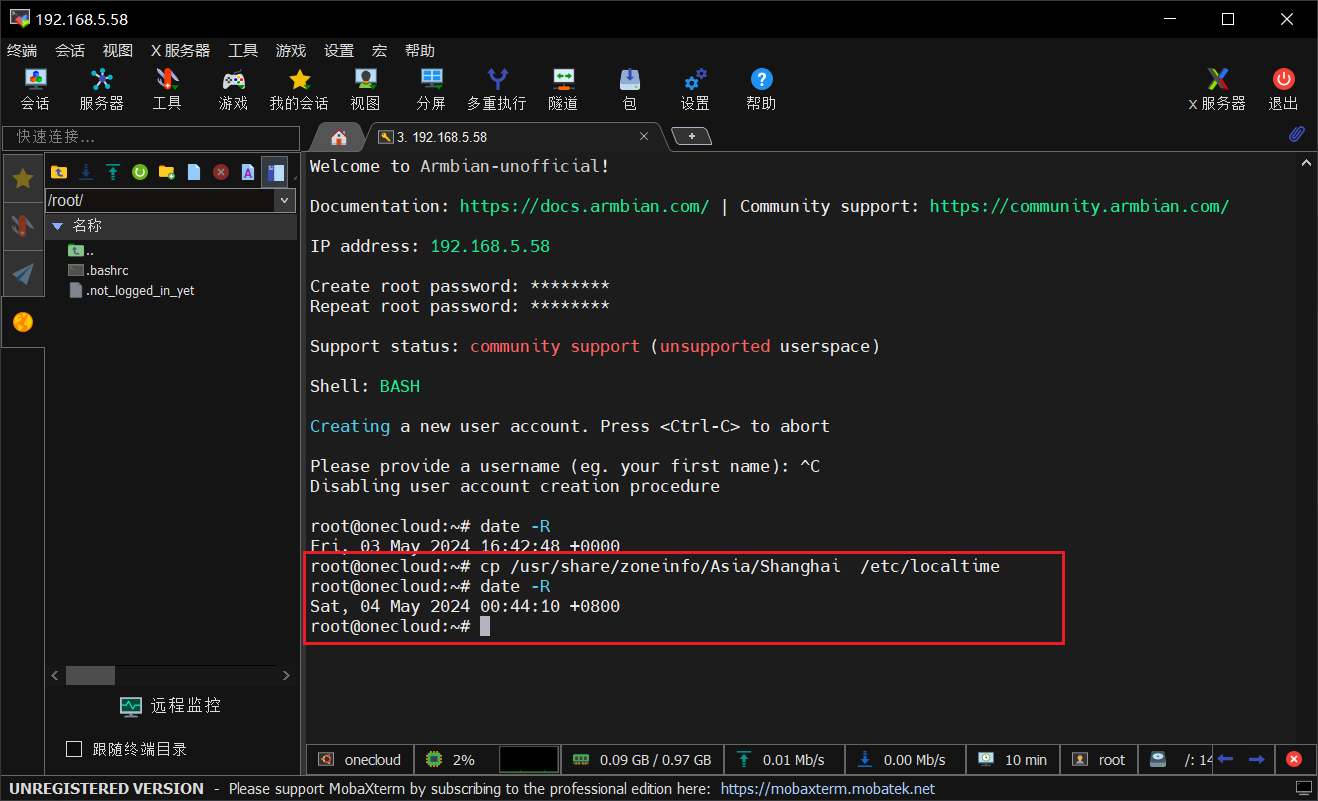Image resolution: width=1318 pixels, height=801 pixels.
Task: Open the favorites star side tab
Action: (x=23, y=178)
